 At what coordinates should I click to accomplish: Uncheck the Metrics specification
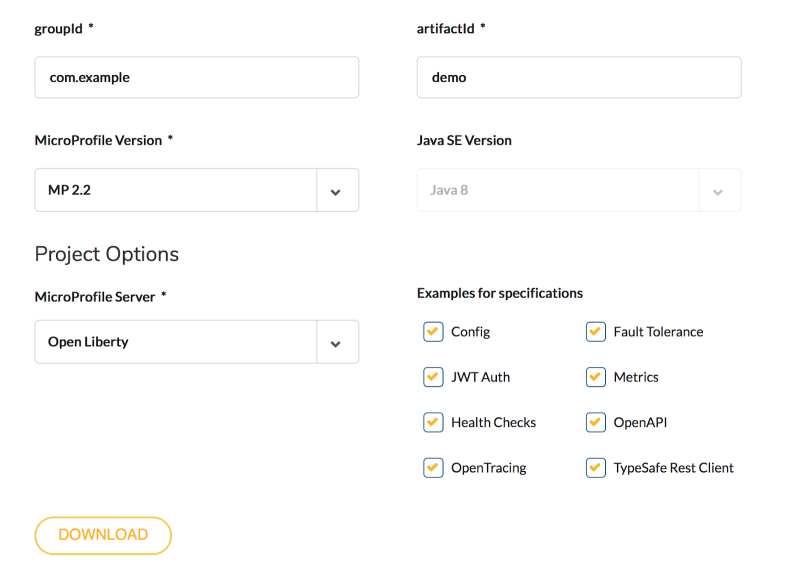pos(595,377)
